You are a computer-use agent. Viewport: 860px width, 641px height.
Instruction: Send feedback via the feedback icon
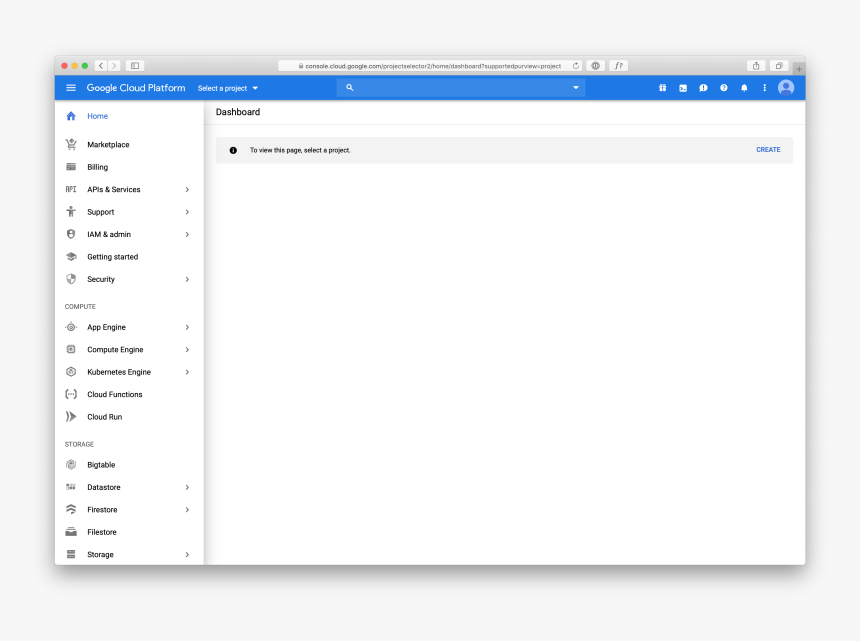click(703, 88)
